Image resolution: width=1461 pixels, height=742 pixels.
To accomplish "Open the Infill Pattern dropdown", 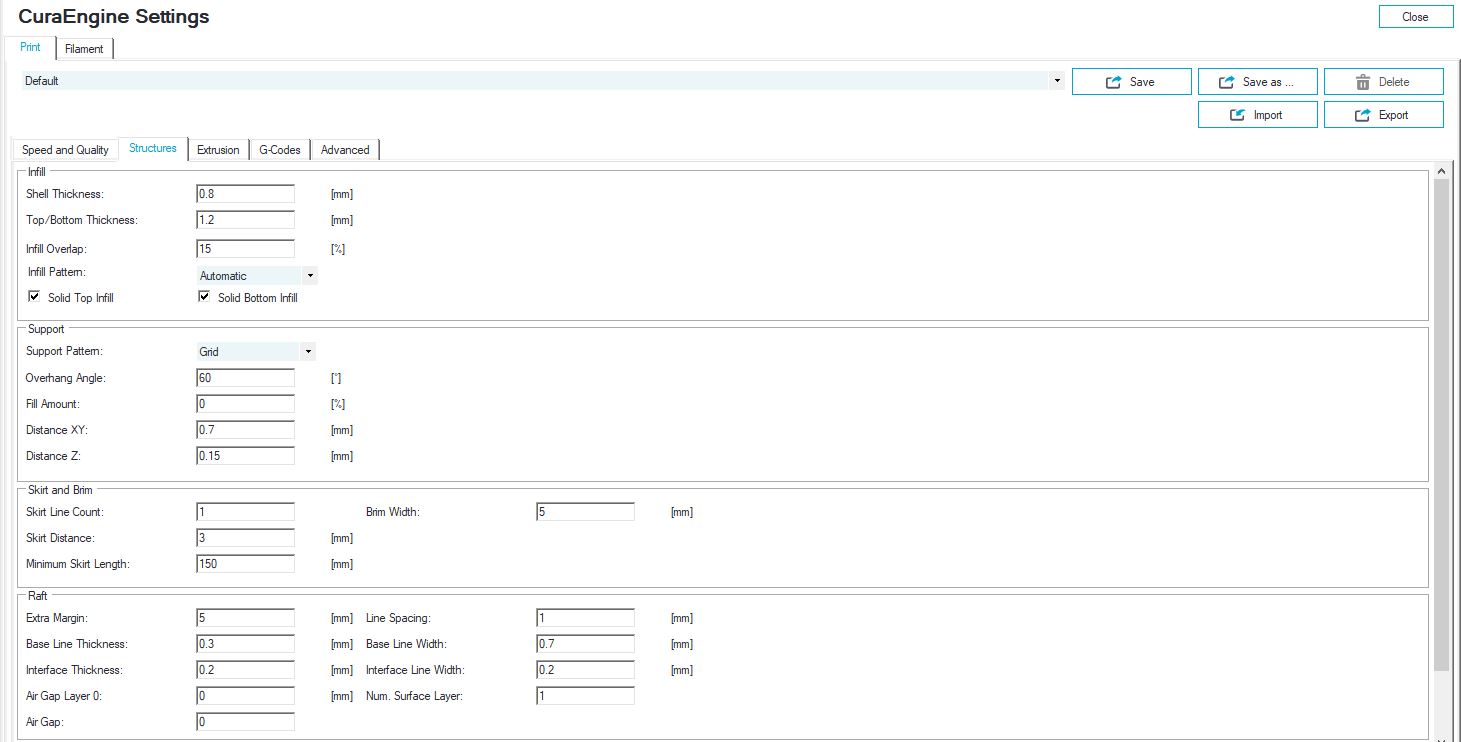I will (257, 275).
